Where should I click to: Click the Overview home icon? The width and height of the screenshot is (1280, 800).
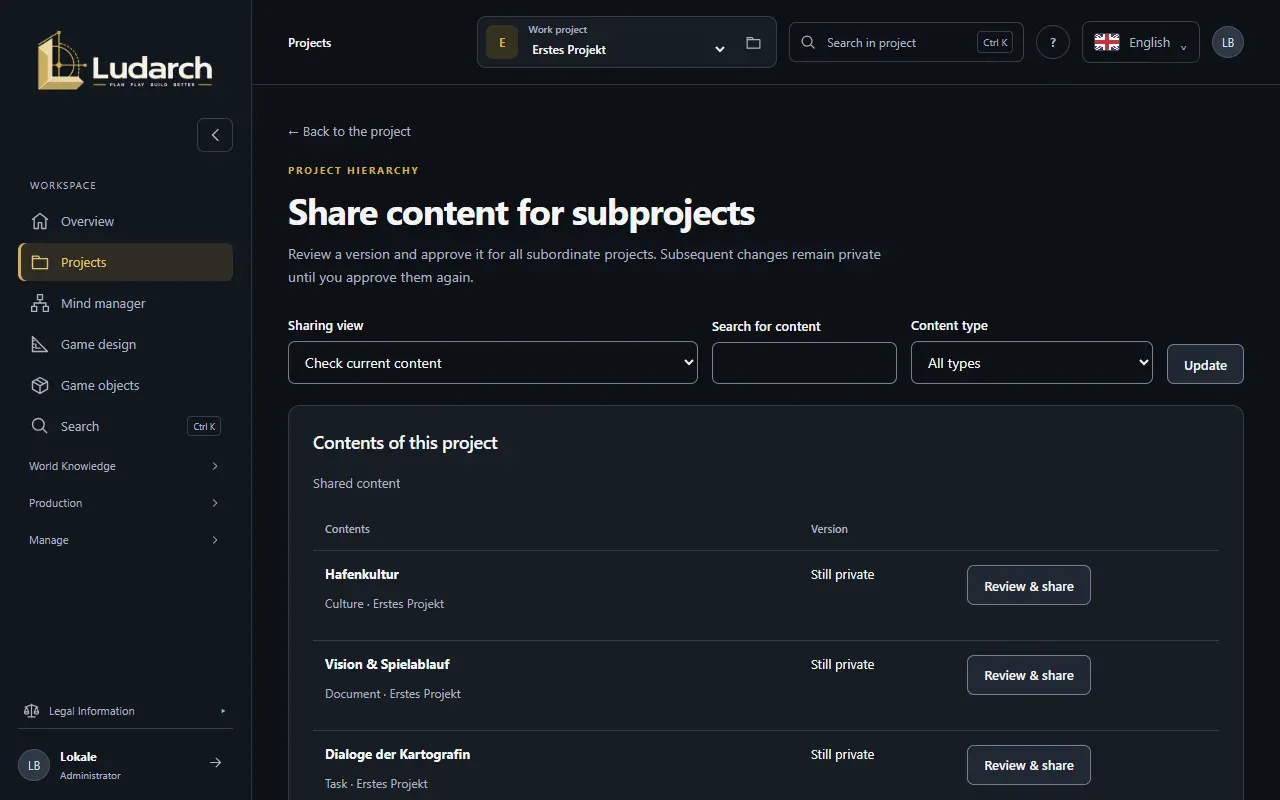pos(40,221)
